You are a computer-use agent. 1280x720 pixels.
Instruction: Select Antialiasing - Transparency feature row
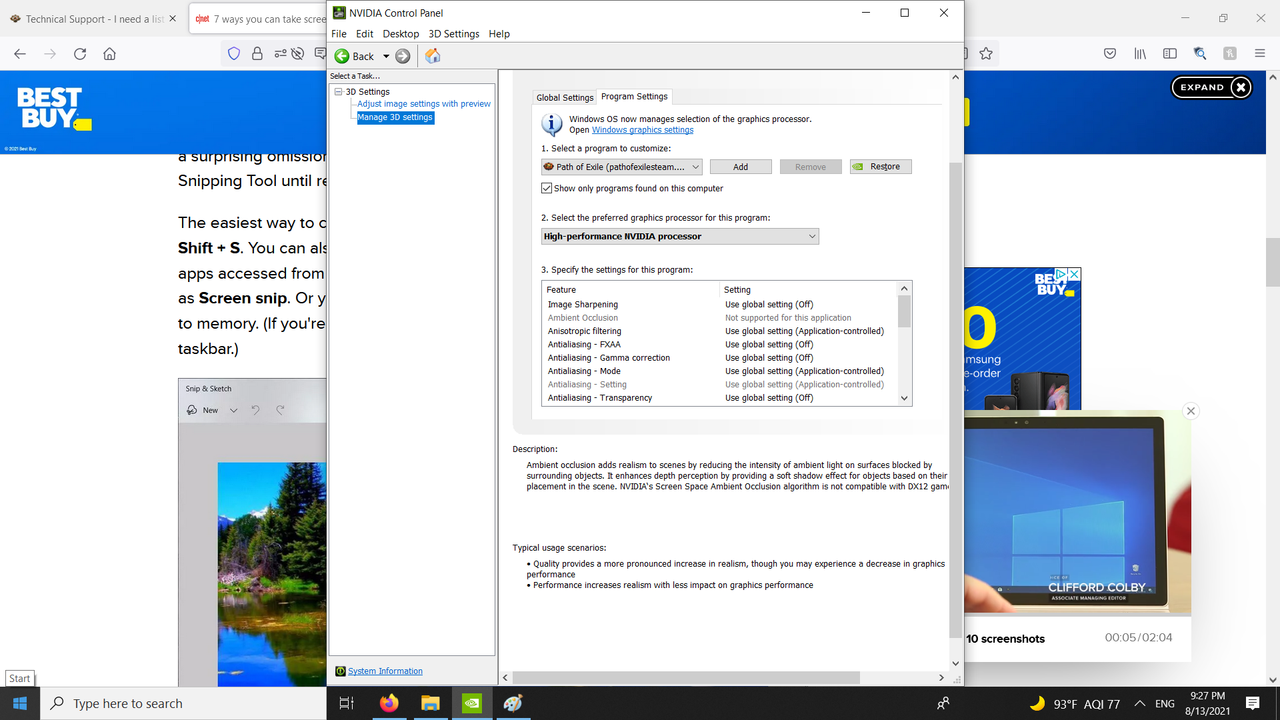pyautogui.click(x=719, y=398)
